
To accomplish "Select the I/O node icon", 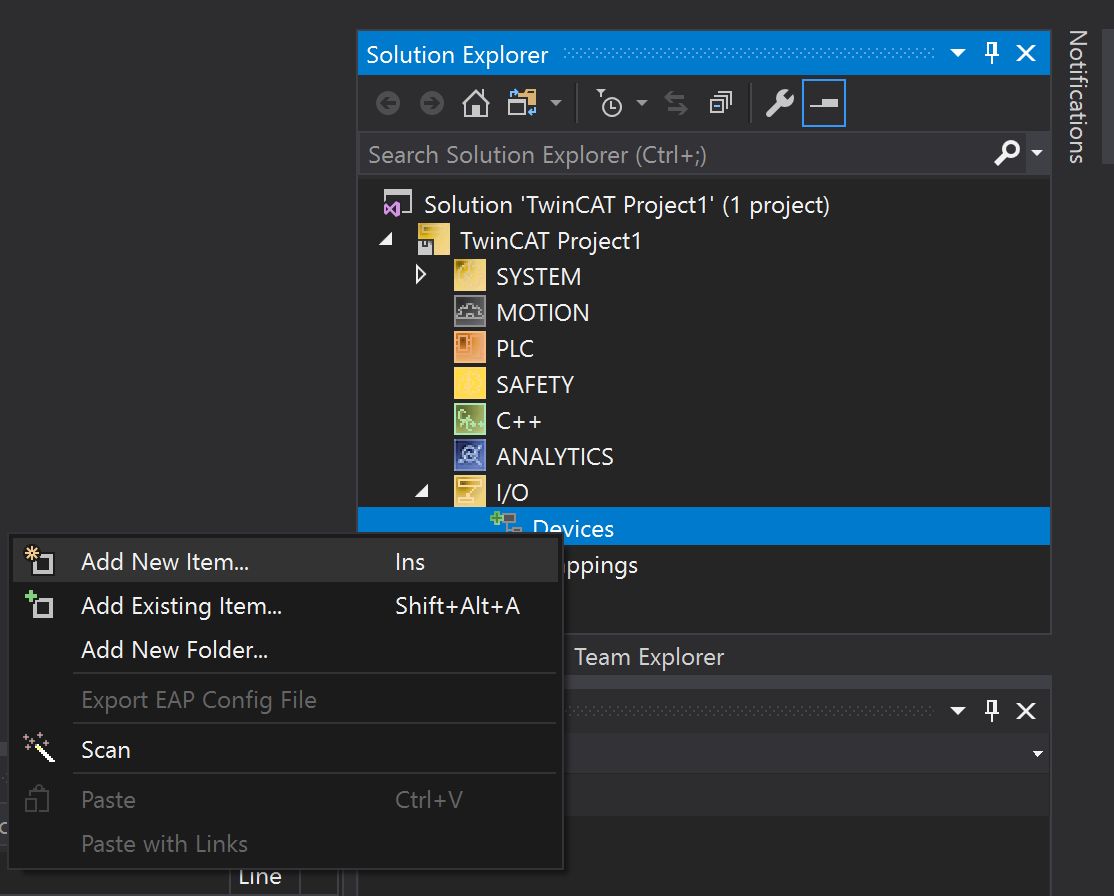I will tap(470, 492).
